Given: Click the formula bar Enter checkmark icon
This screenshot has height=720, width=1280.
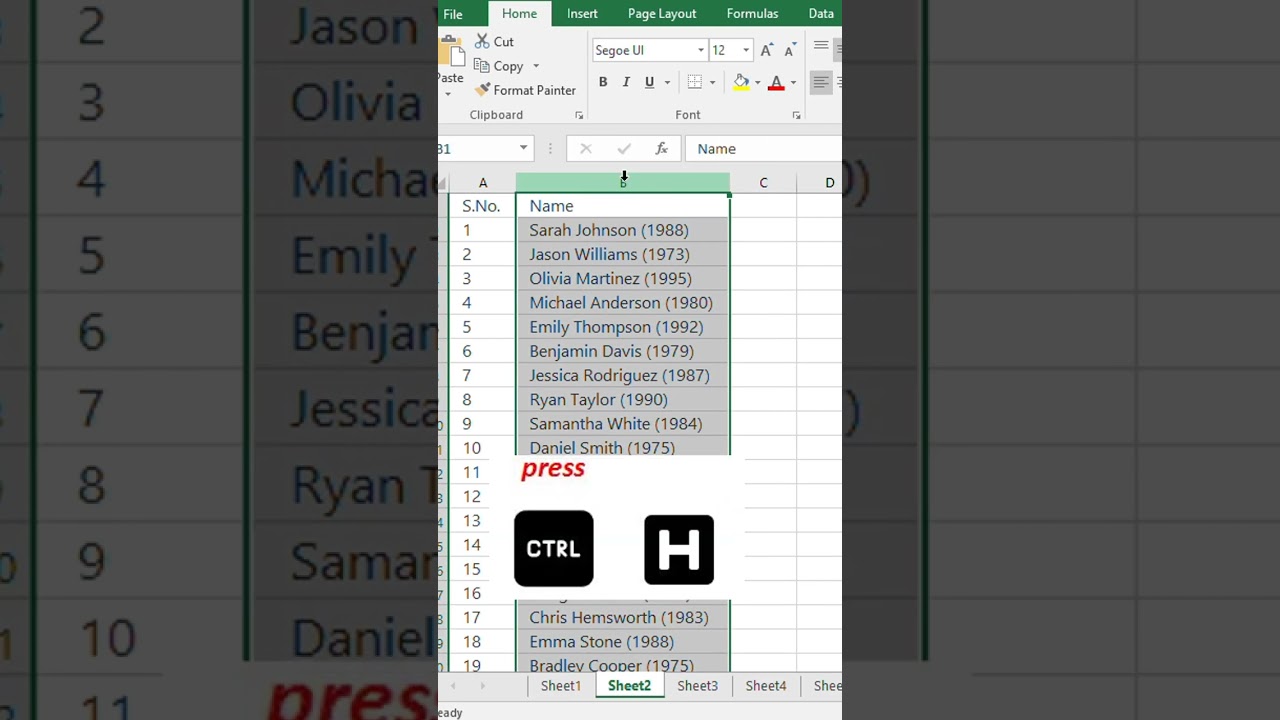Looking at the screenshot, I should point(624,149).
